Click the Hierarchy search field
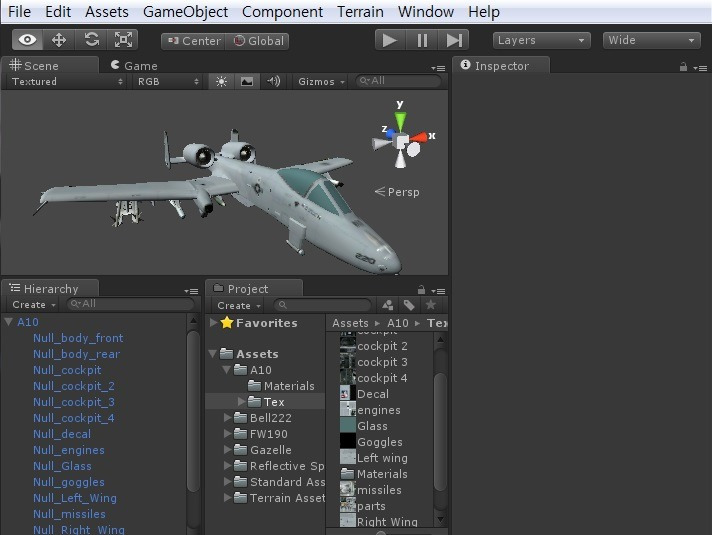712x535 pixels. click(130, 304)
